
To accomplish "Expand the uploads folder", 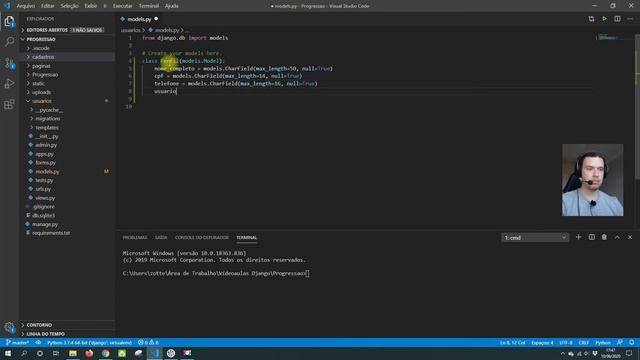I will pyautogui.click(x=42, y=92).
